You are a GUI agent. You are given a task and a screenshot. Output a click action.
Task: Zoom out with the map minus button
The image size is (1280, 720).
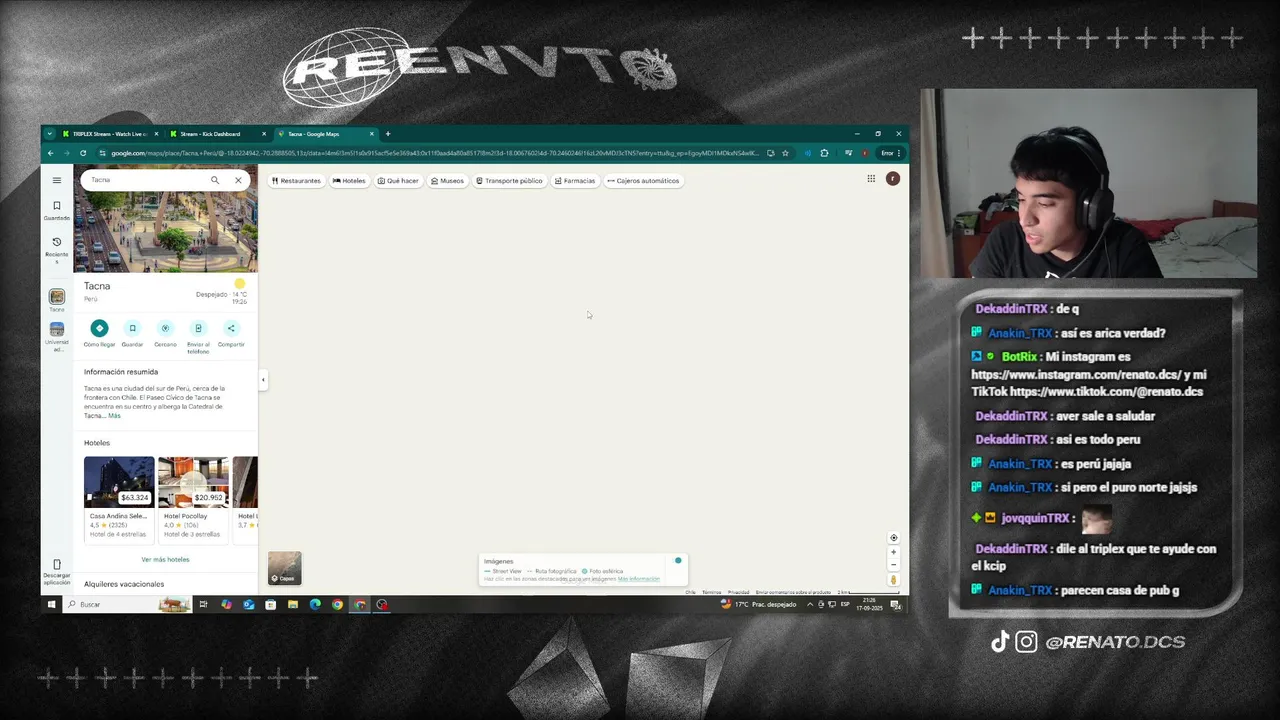[x=894, y=565]
